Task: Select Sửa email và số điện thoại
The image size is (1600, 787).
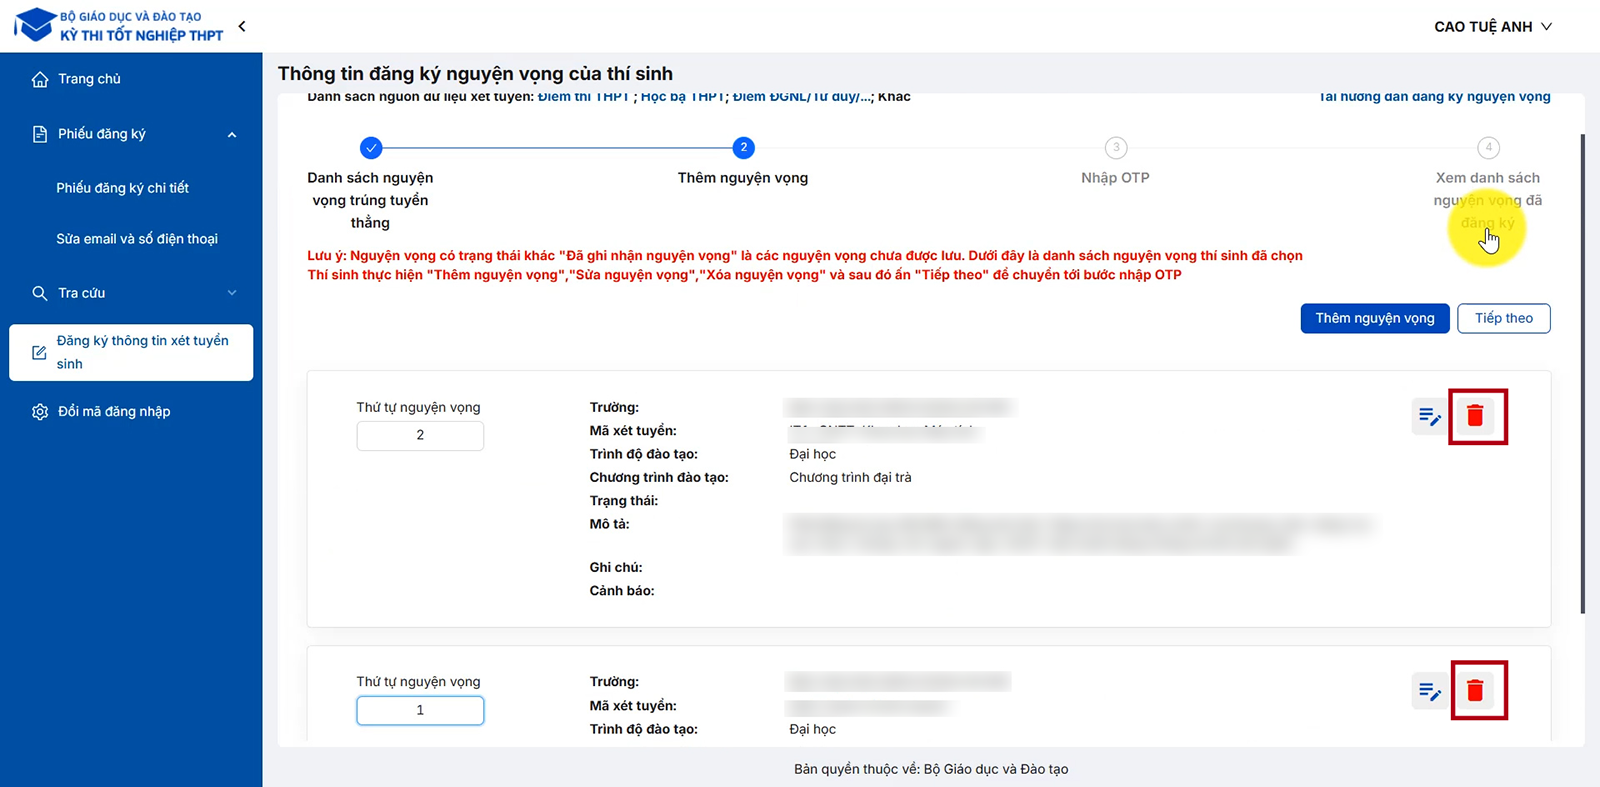Action: click(137, 239)
